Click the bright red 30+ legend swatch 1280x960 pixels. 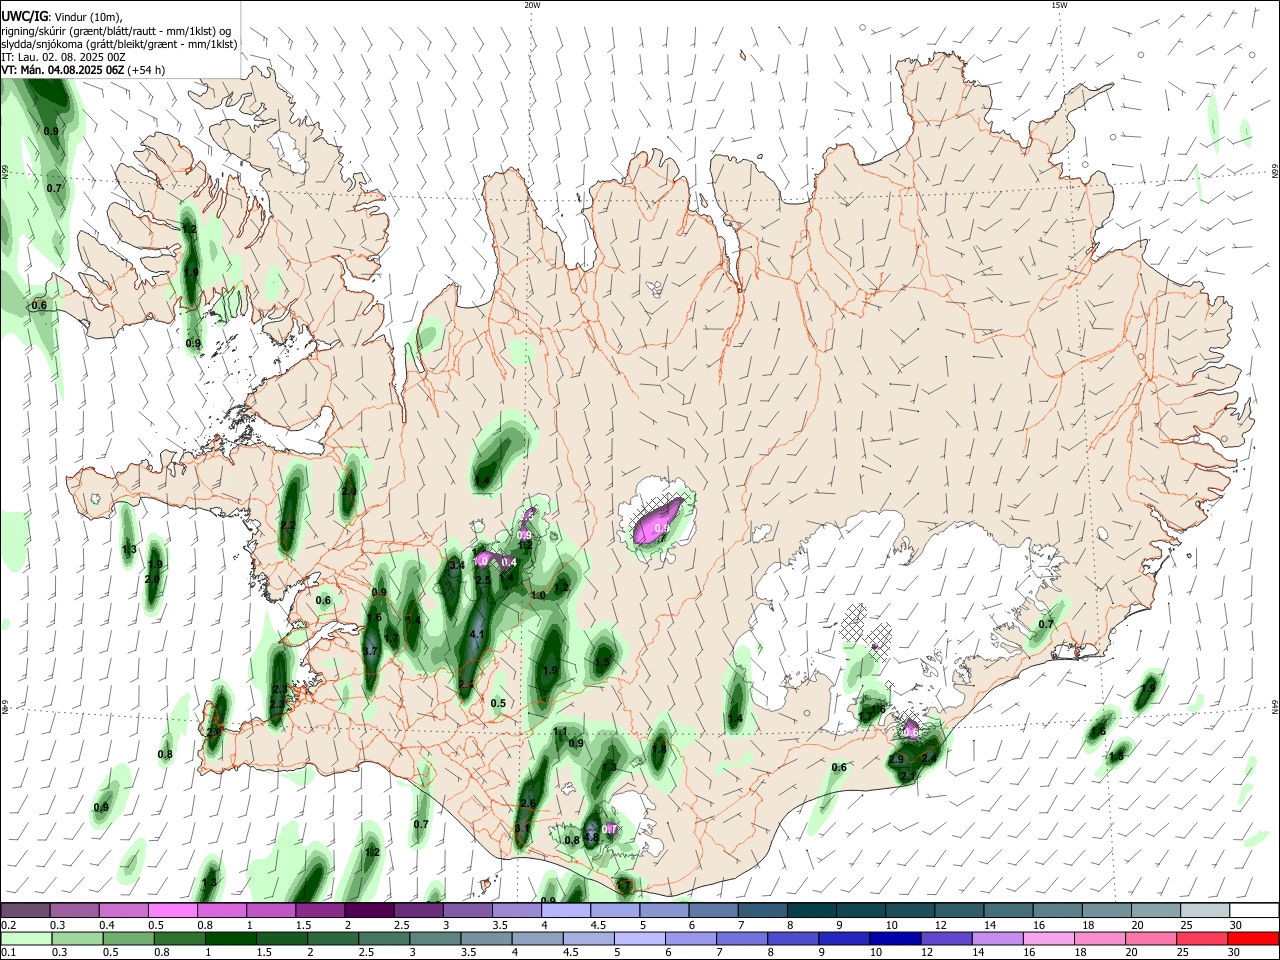(x=1255, y=938)
